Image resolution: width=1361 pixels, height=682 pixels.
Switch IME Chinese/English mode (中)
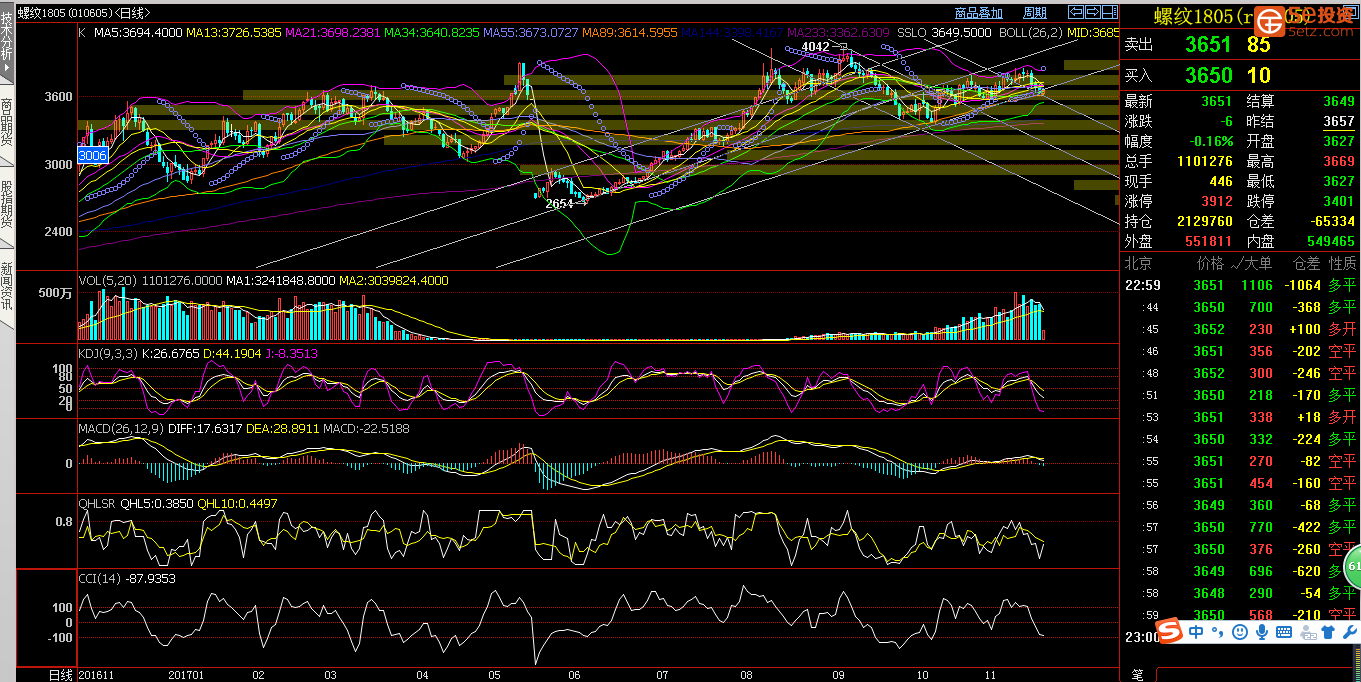click(1197, 632)
